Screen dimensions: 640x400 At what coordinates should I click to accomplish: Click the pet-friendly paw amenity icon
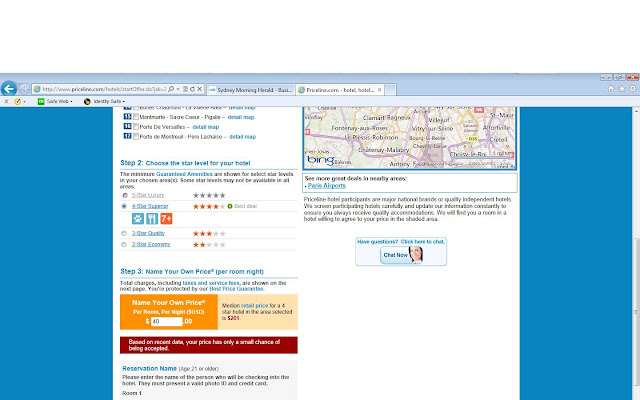coord(138,219)
